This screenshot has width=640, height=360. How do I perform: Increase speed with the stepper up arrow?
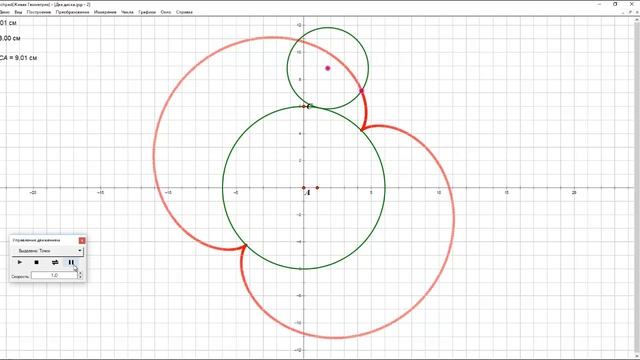[80, 273]
